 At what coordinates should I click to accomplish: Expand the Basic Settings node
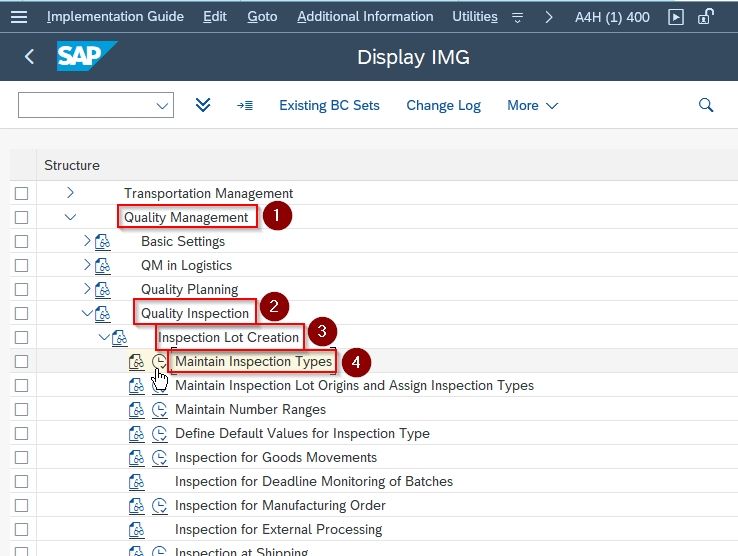click(87, 241)
